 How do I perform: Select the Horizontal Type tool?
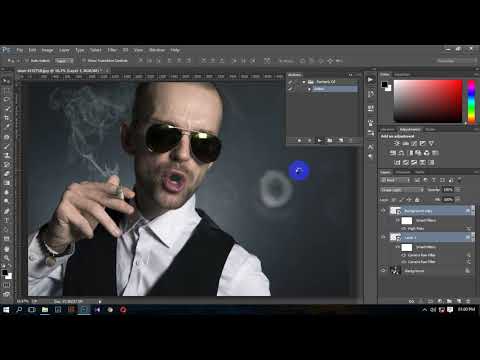[x=6, y=220]
